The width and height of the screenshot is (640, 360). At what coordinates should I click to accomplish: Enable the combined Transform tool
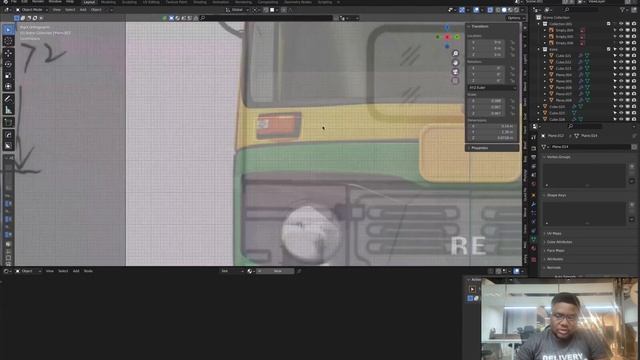tap(8, 87)
